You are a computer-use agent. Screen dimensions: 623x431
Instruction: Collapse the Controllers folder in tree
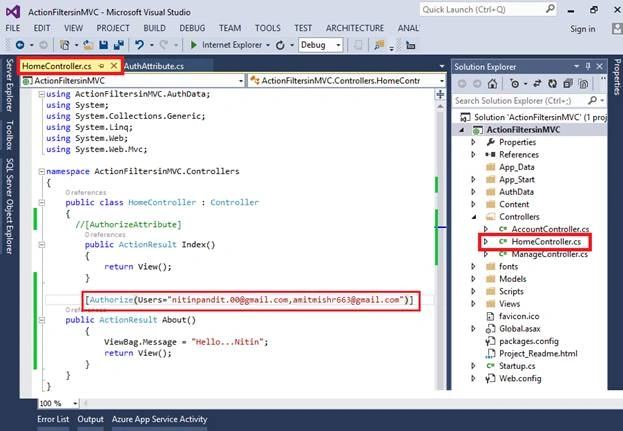[474, 217]
